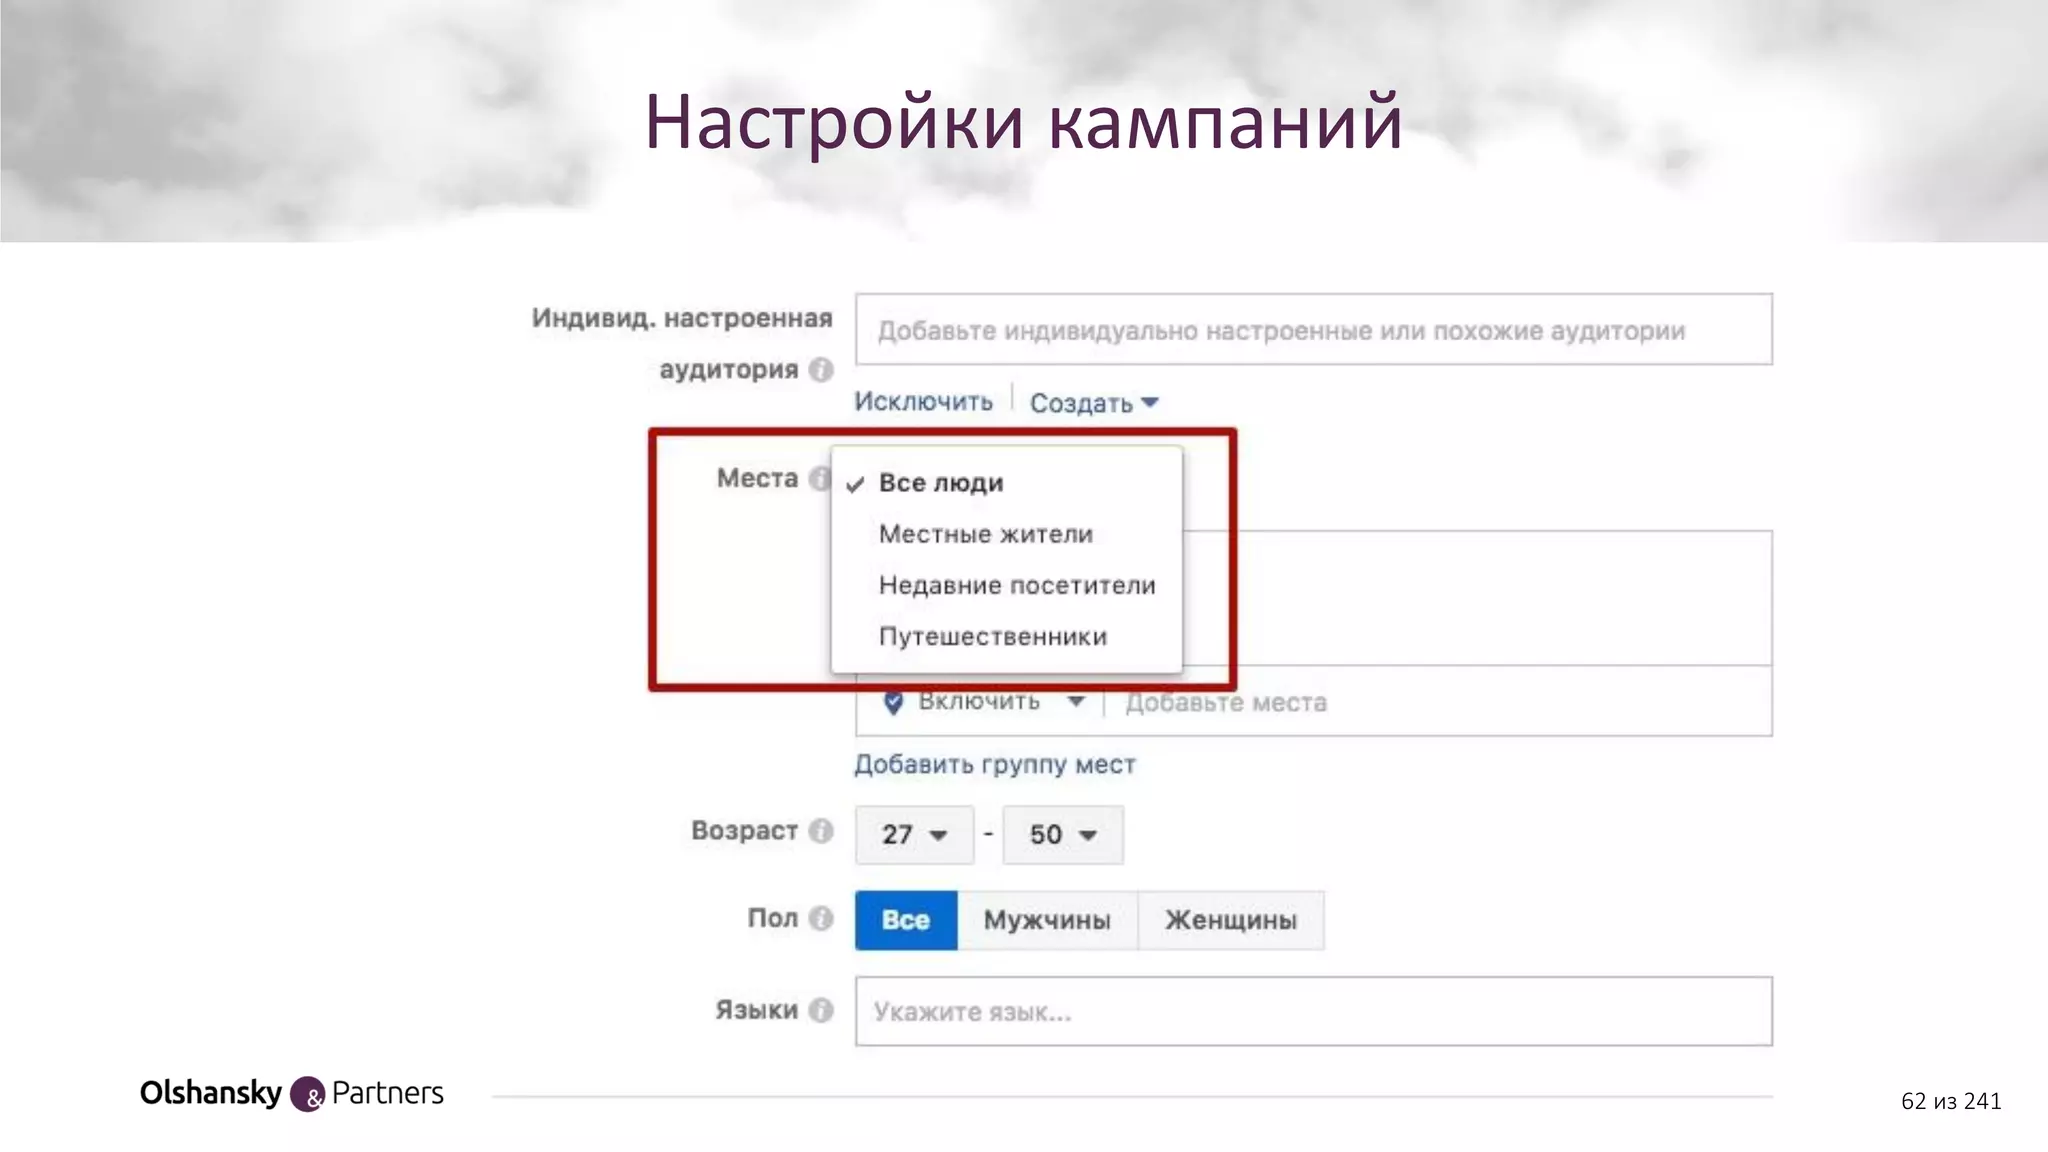Select Мужчины gender button
Viewport: 2048px width, 1152px height.
coord(1047,920)
